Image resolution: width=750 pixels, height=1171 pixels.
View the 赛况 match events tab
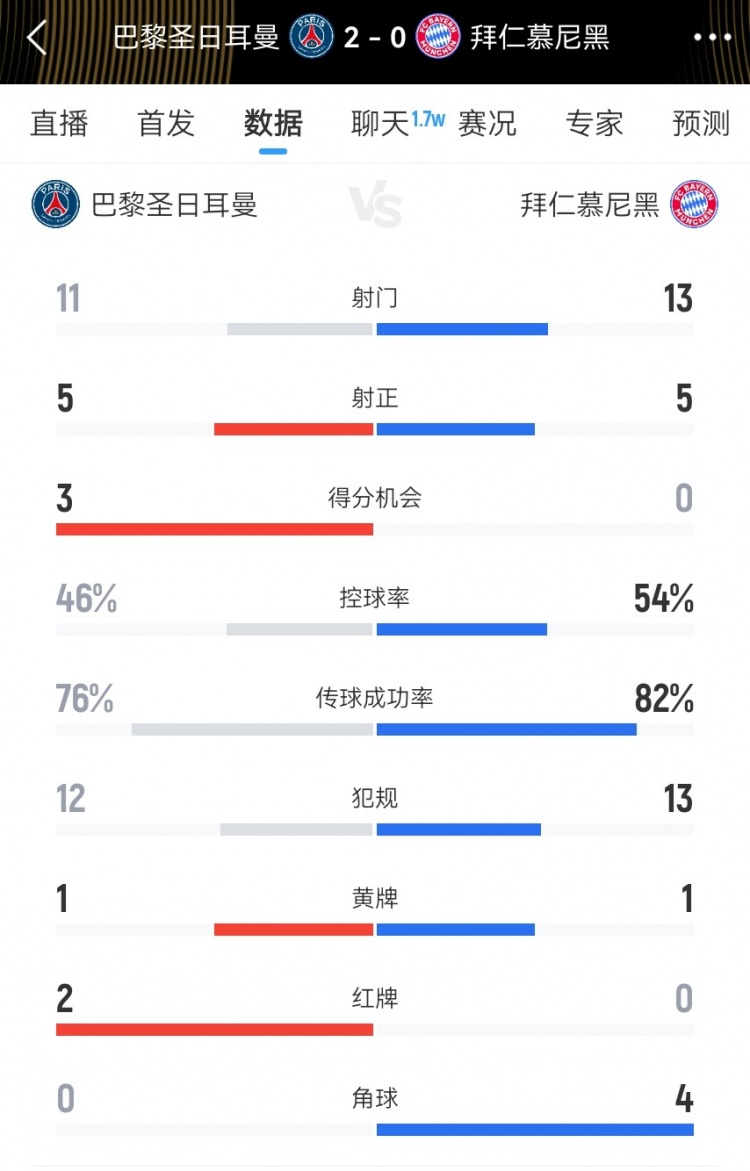486,124
